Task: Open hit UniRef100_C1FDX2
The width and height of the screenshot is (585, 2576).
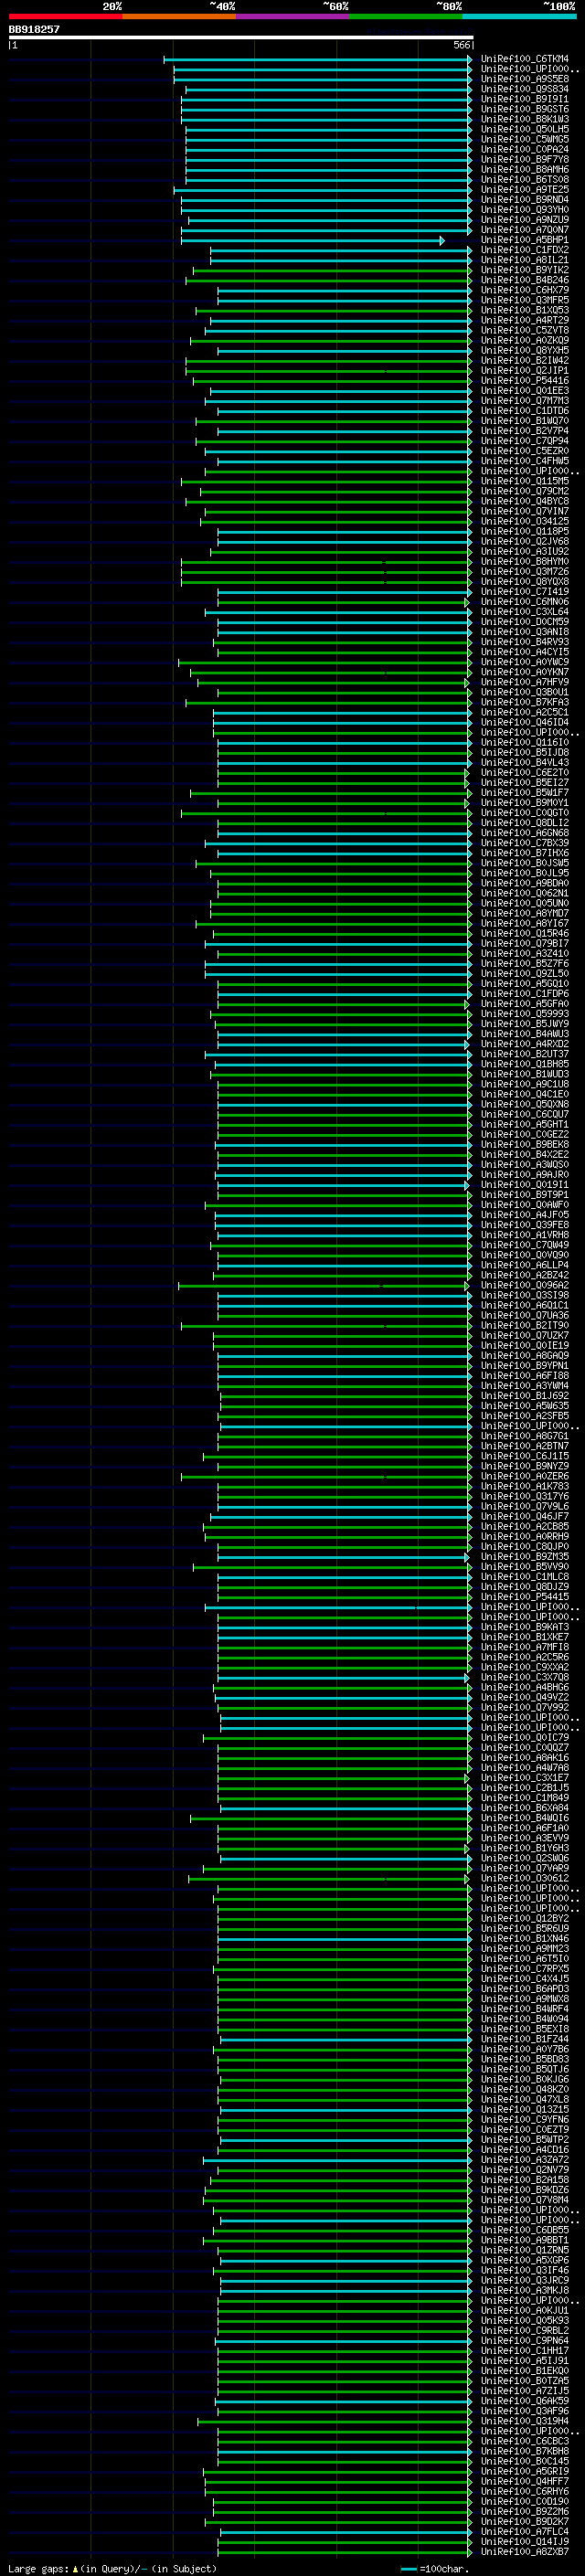Action: click(x=525, y=250)
